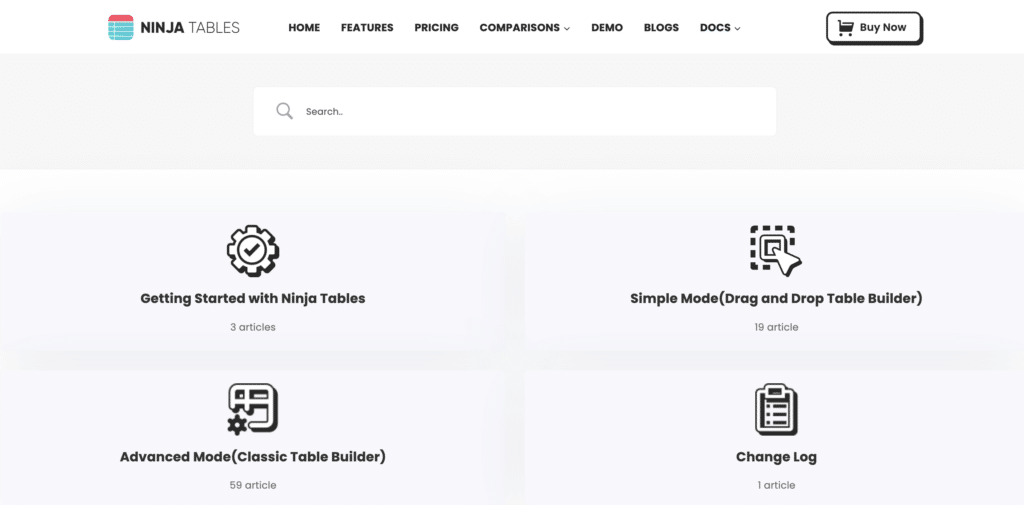Click the '59 article' count text
The height and width of the screenshot is (505, 1024).
(253, 485)
